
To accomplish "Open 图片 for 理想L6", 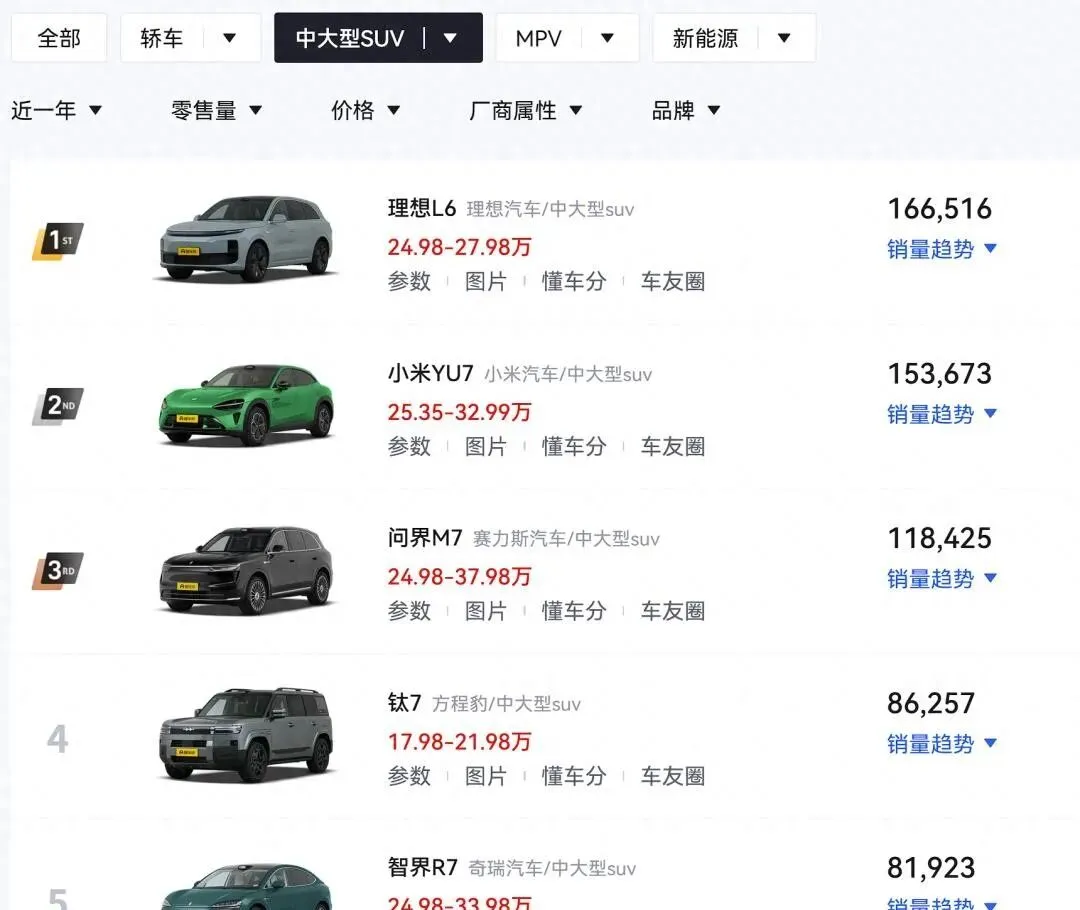I will pyautogui.click(x=486, y=282).
